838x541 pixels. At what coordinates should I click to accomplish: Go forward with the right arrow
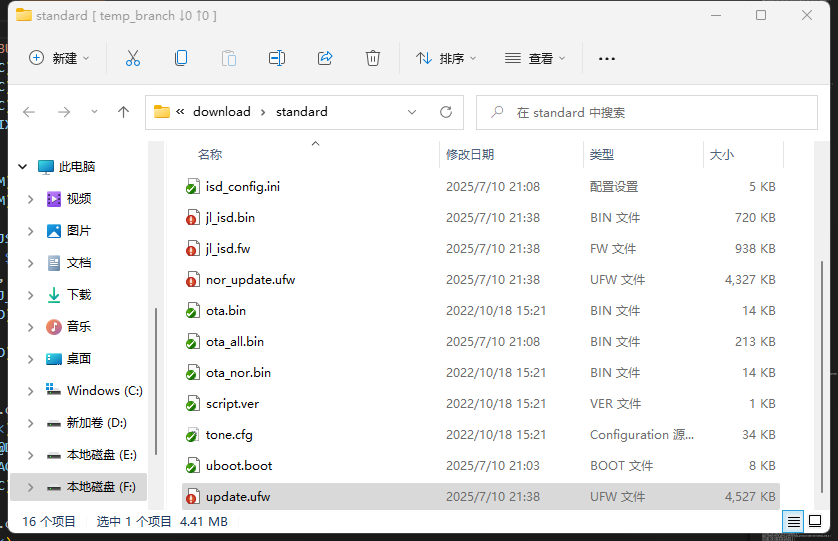64,112
